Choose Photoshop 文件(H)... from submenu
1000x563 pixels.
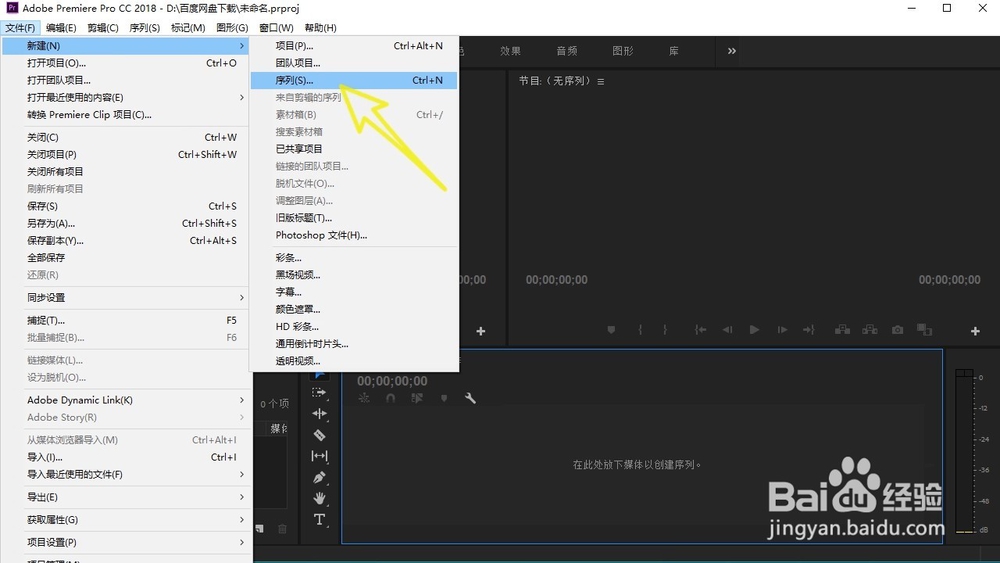(354, 235)
